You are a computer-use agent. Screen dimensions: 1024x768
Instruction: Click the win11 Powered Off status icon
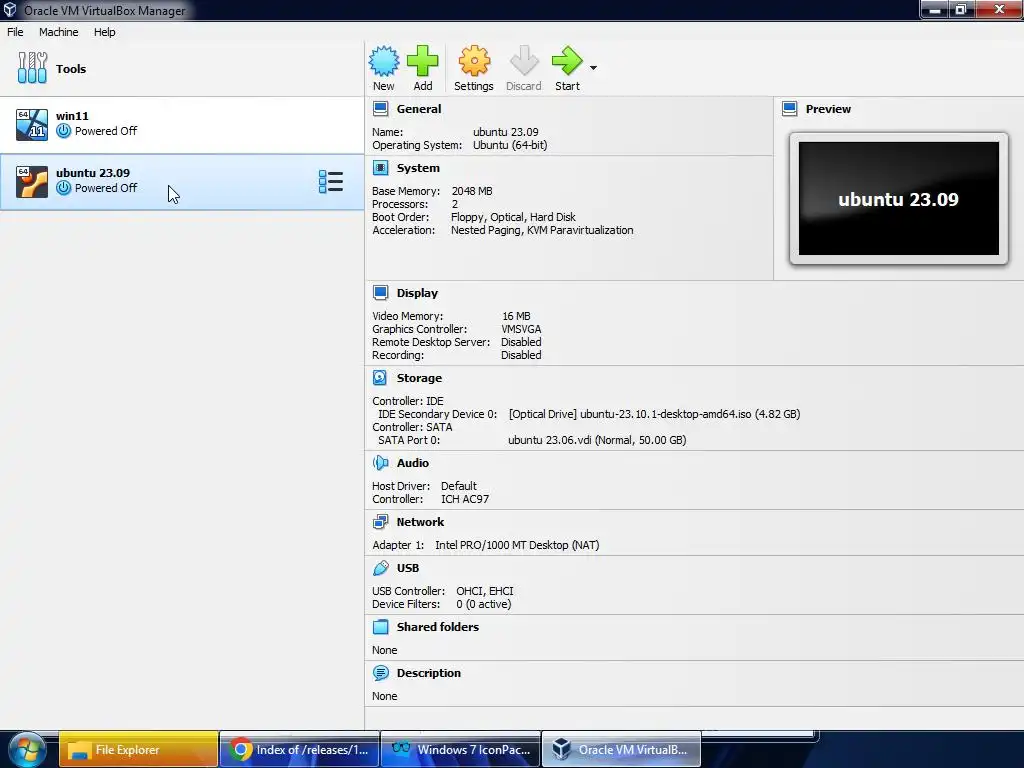63,131
